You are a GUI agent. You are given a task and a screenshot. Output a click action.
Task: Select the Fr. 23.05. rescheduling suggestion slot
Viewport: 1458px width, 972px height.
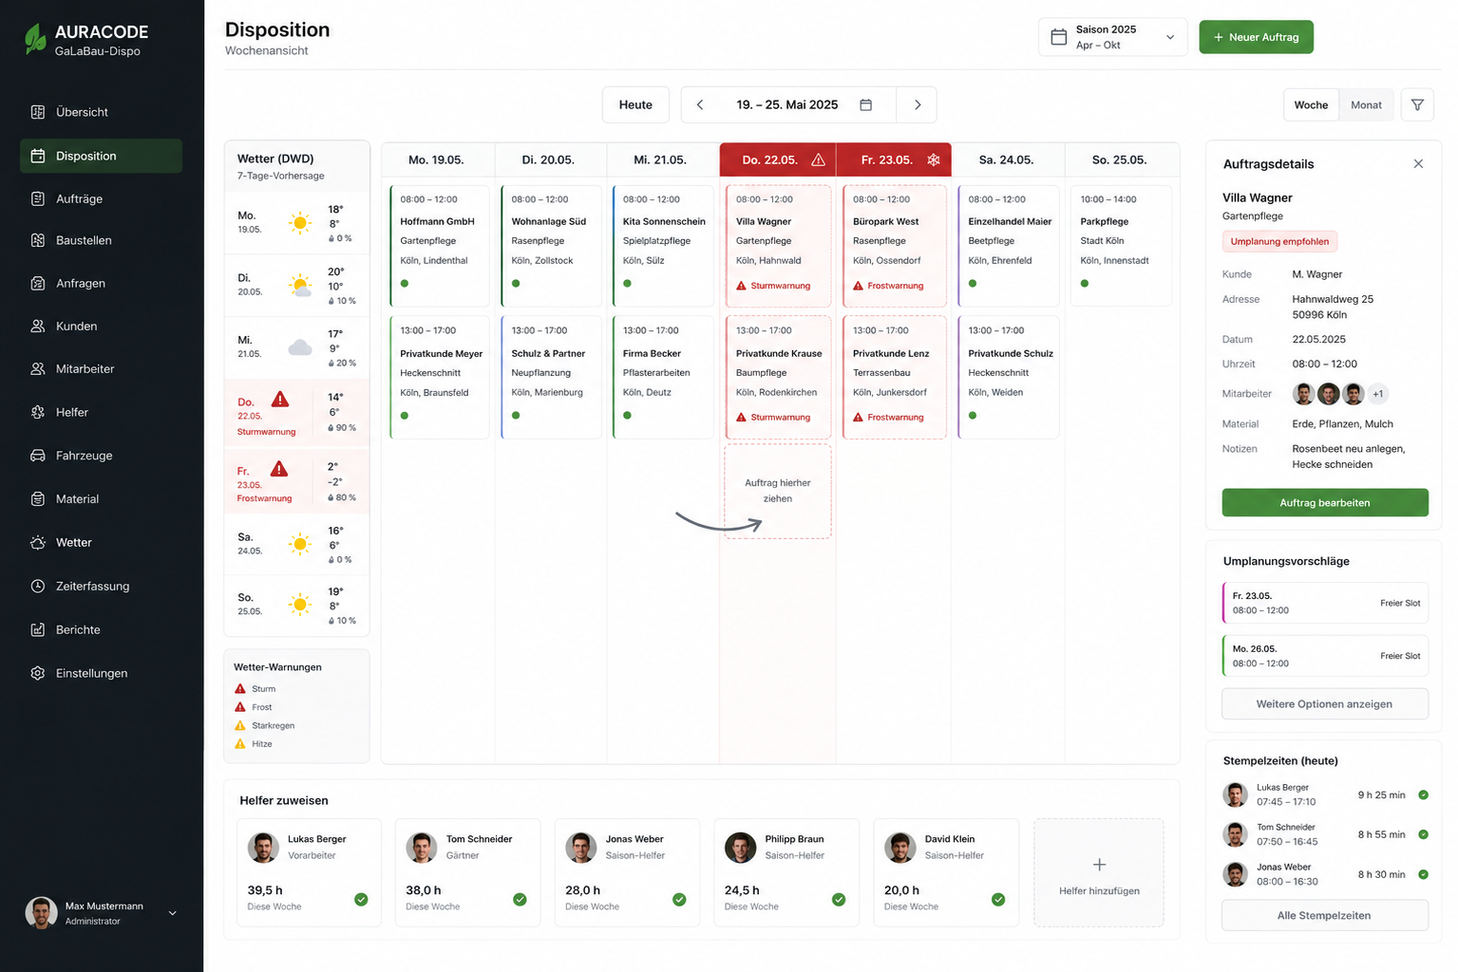(x=1325, y=603)
